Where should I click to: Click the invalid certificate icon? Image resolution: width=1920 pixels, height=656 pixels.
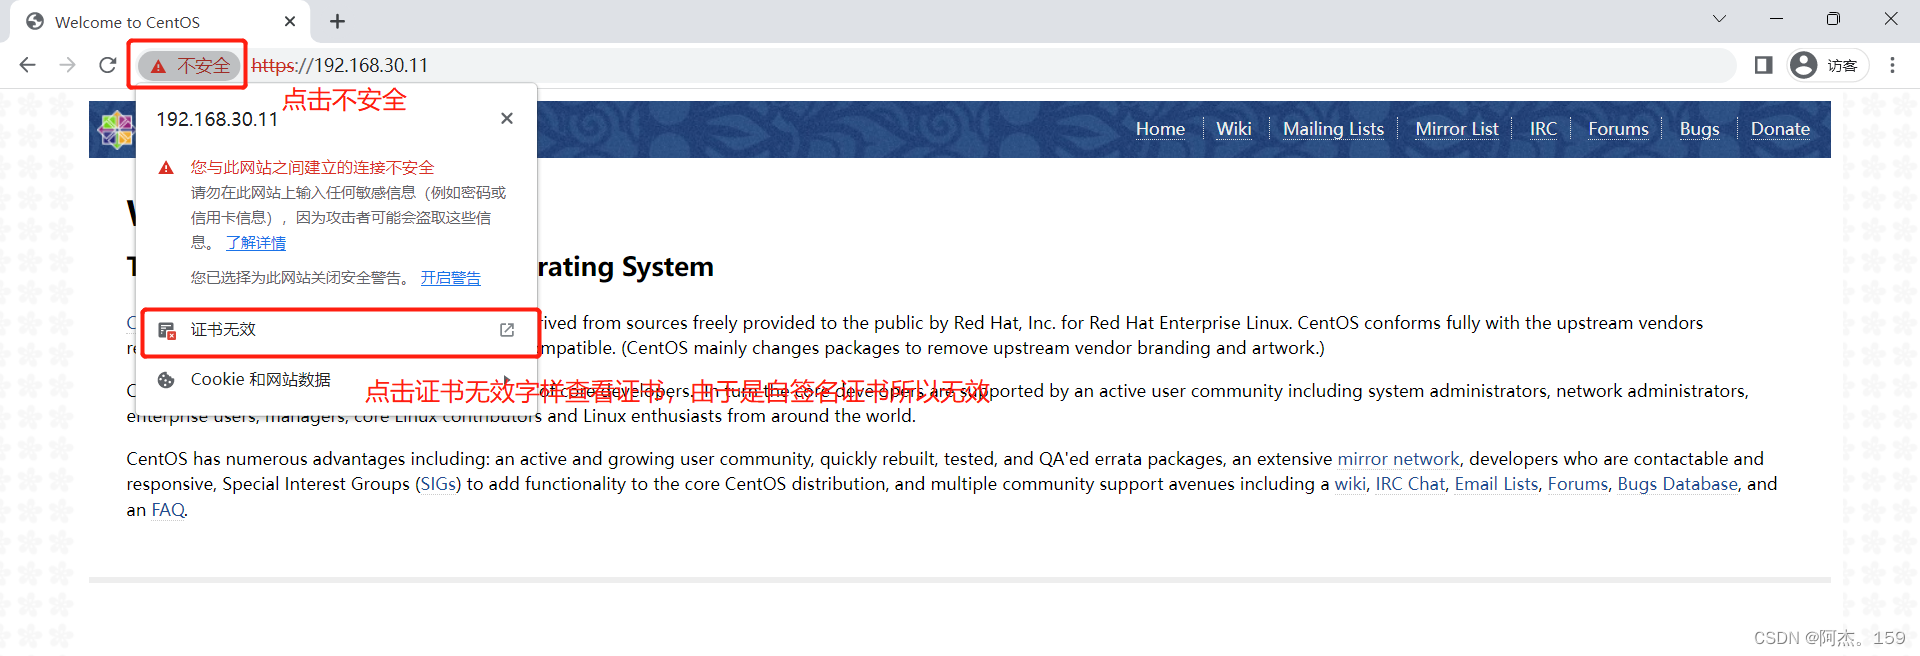pos(167,330)
